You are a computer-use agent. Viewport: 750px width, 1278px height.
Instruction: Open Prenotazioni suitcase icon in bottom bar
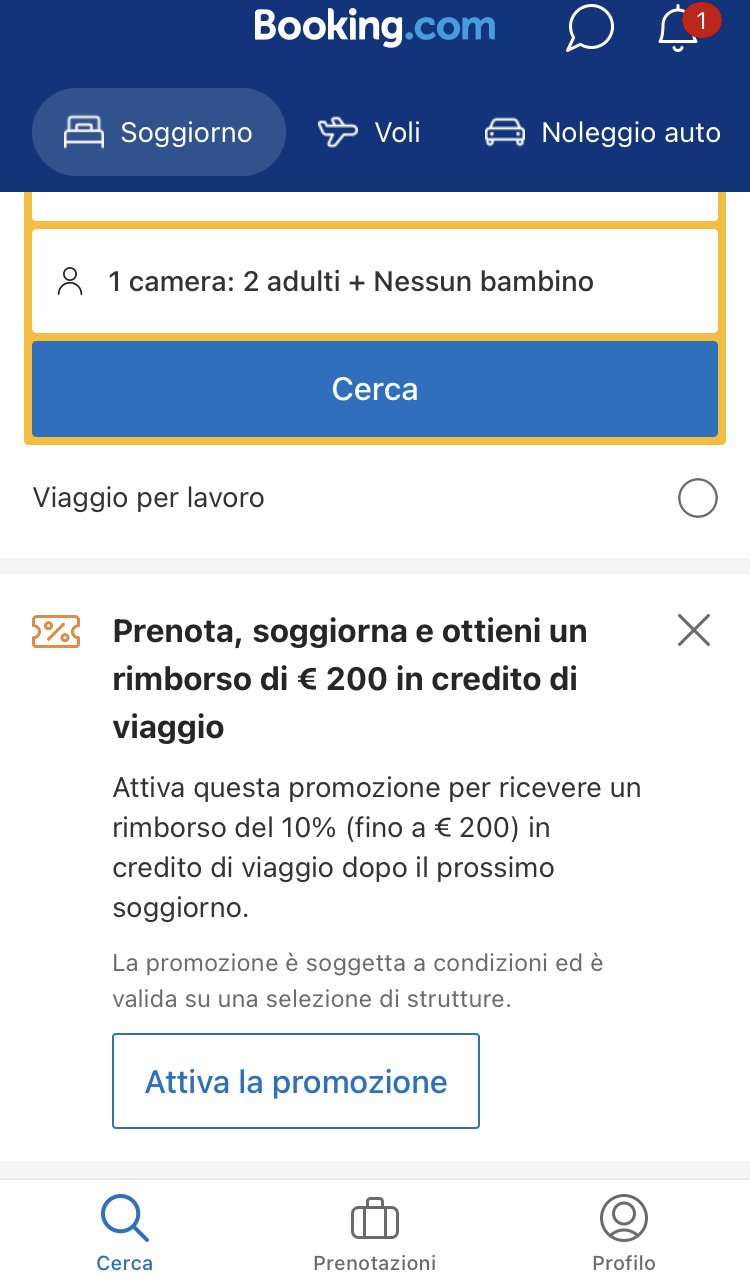[x=375, y=1220]
